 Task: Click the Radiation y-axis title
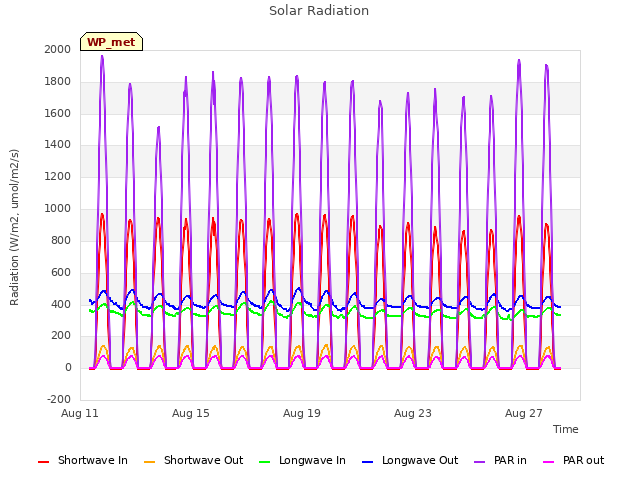tap(14, 227)
